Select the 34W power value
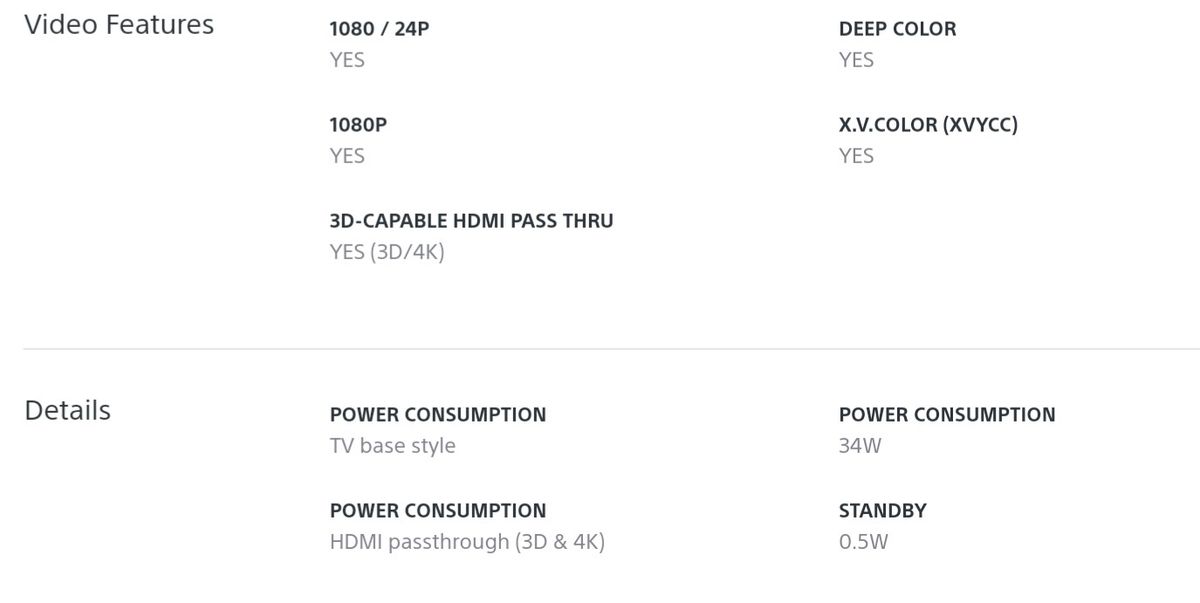 860,445
